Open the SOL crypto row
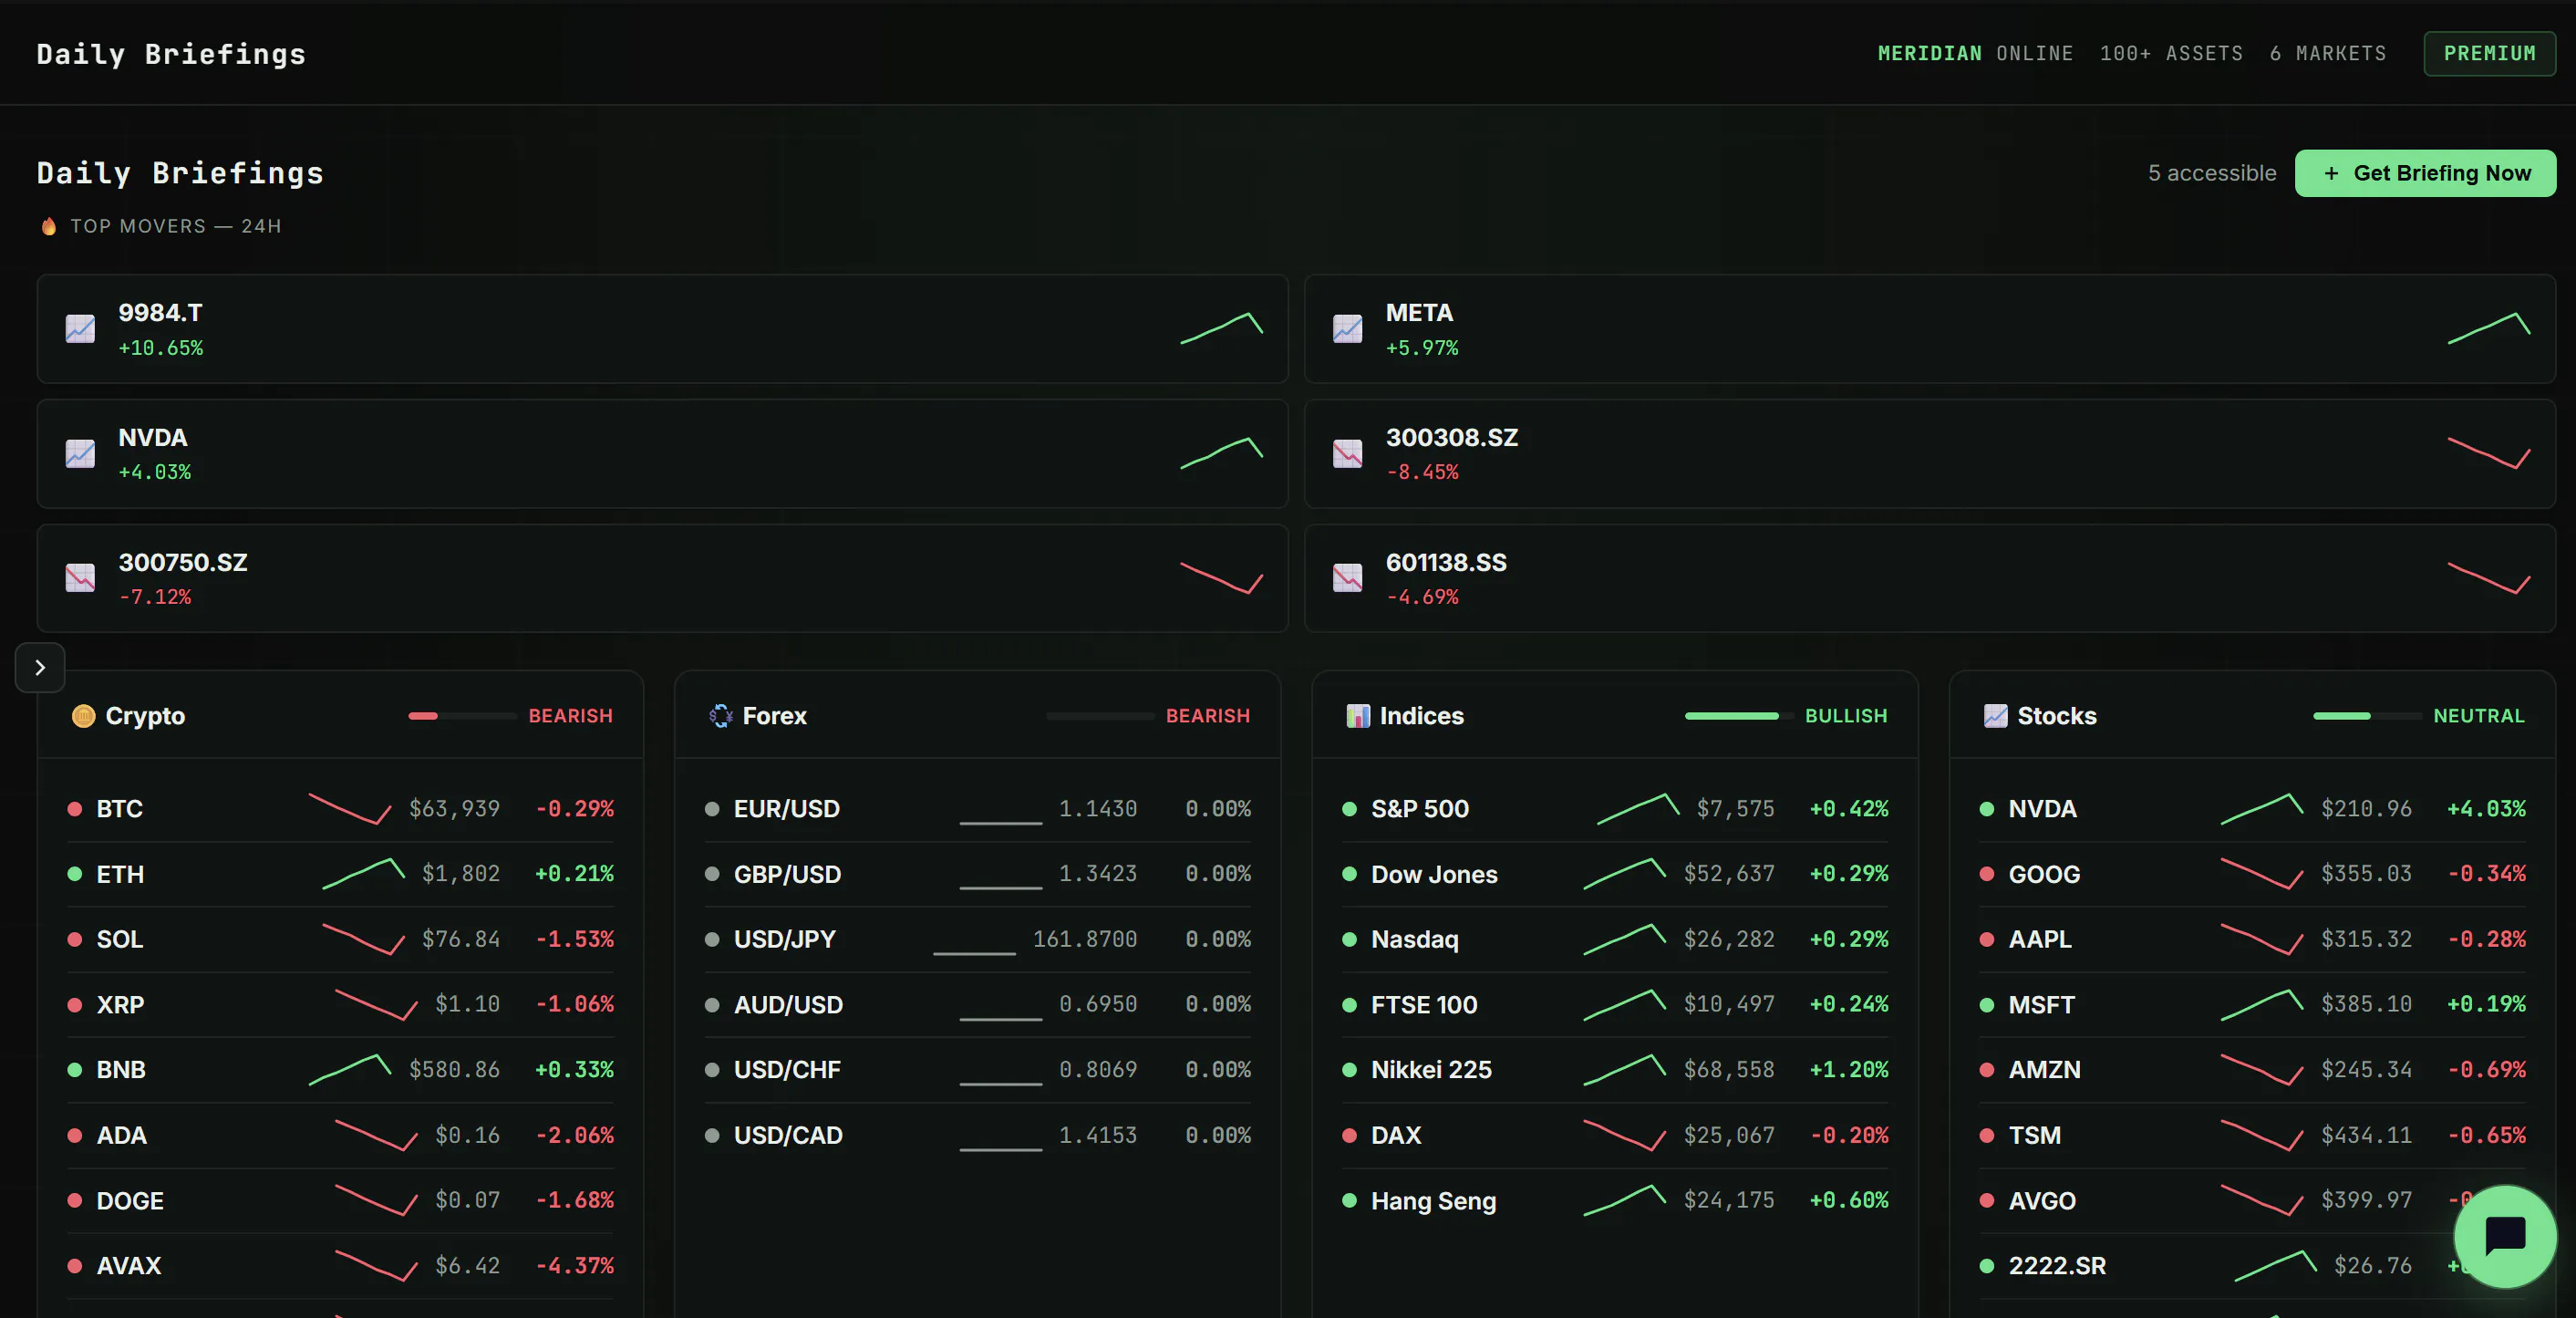This screenshot has width=2576, height=1318. coord(340,939)
